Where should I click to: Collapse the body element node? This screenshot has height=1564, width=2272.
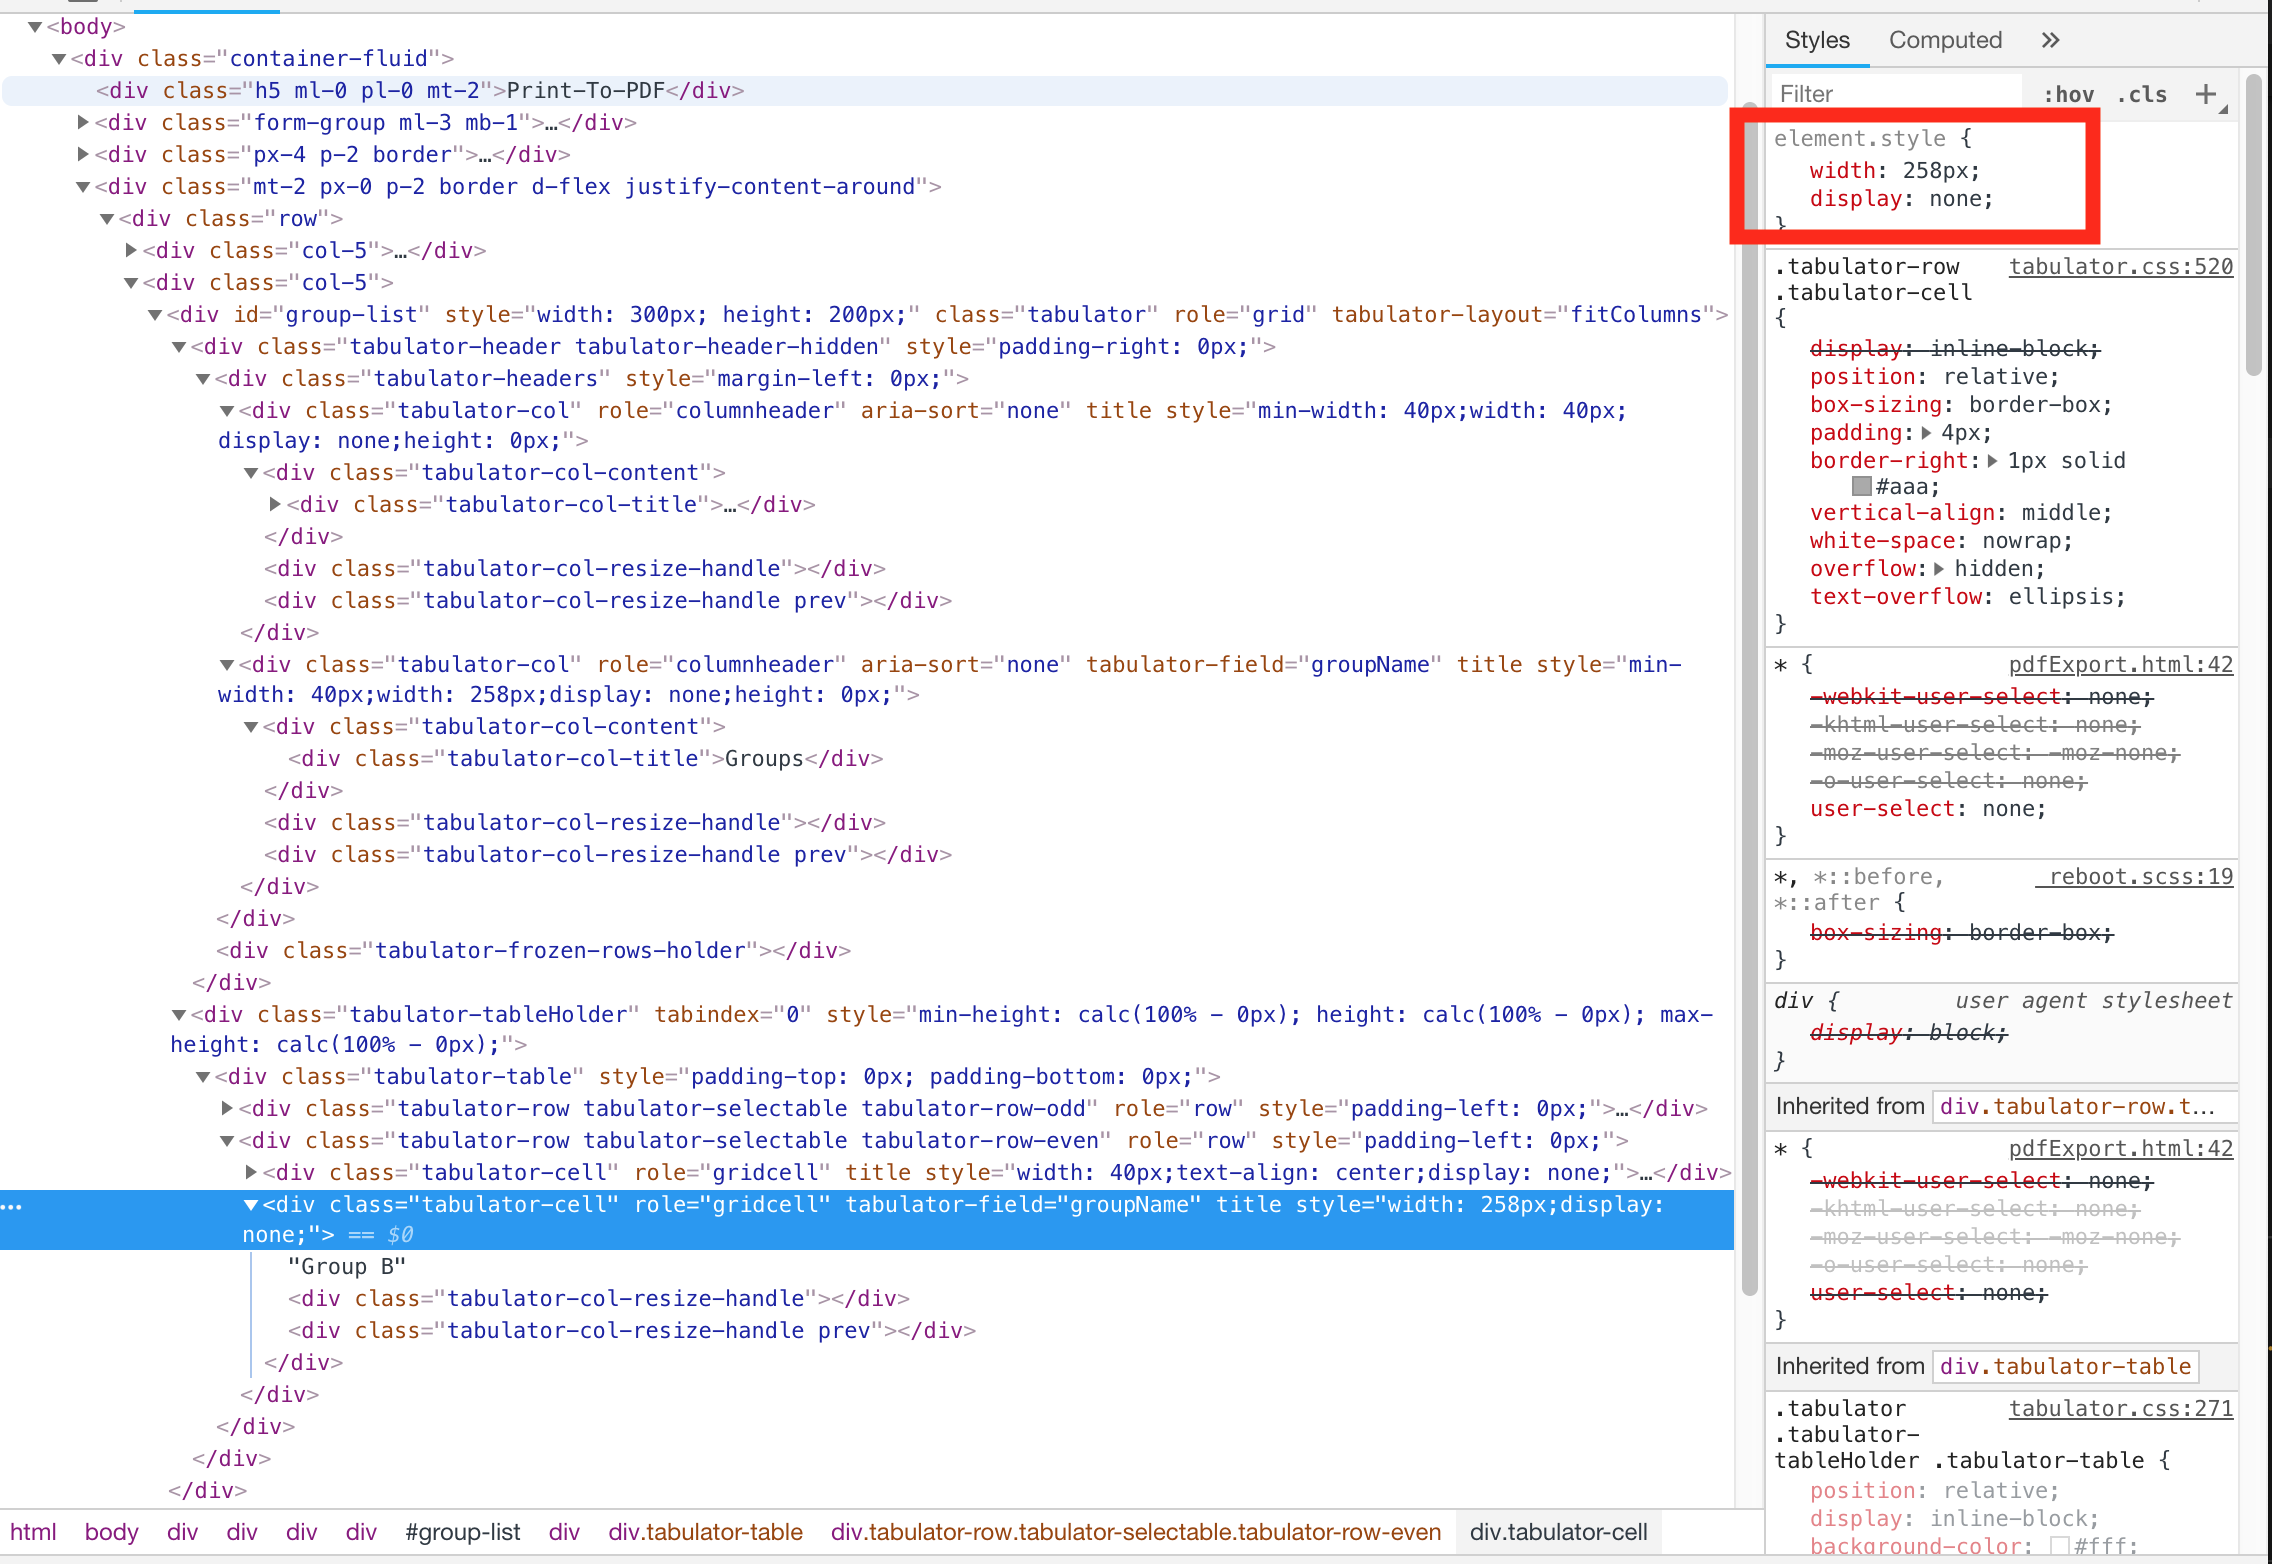[x=35, y=27]
